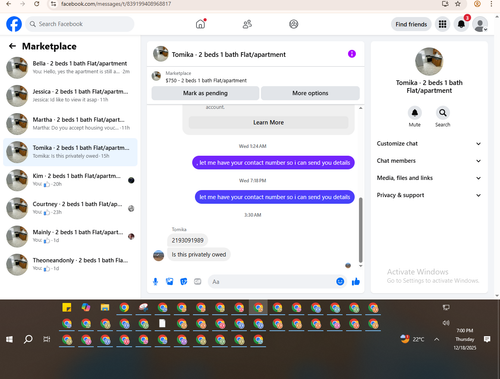Click the Aa message input field
This screenshot has height=379, width=500.
tap(272, 282)
